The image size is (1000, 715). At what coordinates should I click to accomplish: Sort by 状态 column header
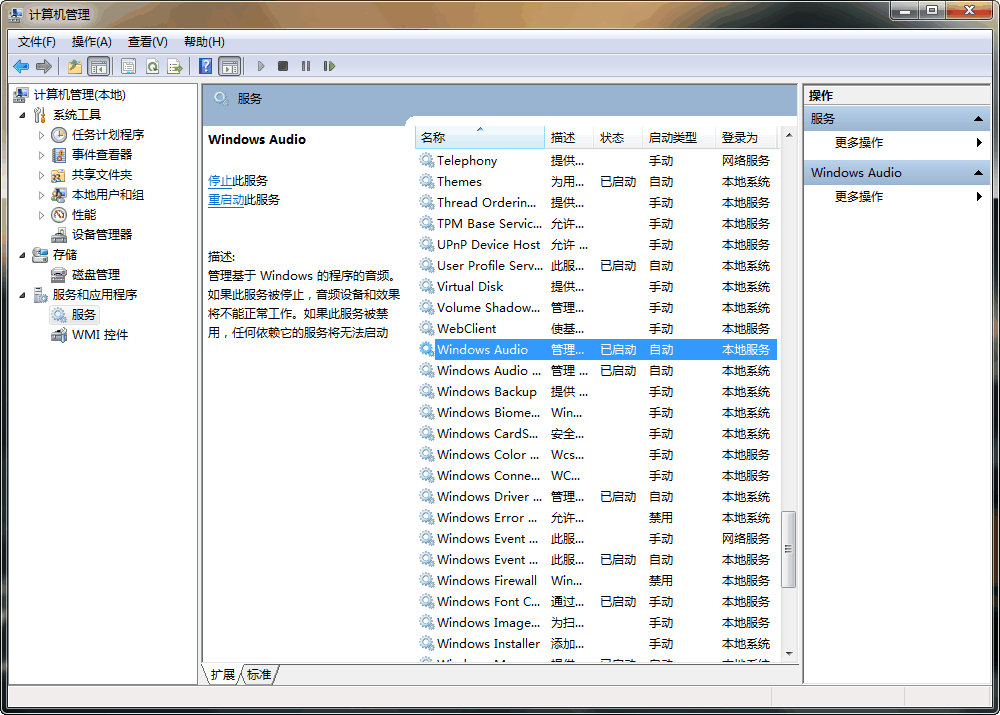coord(618,138)
